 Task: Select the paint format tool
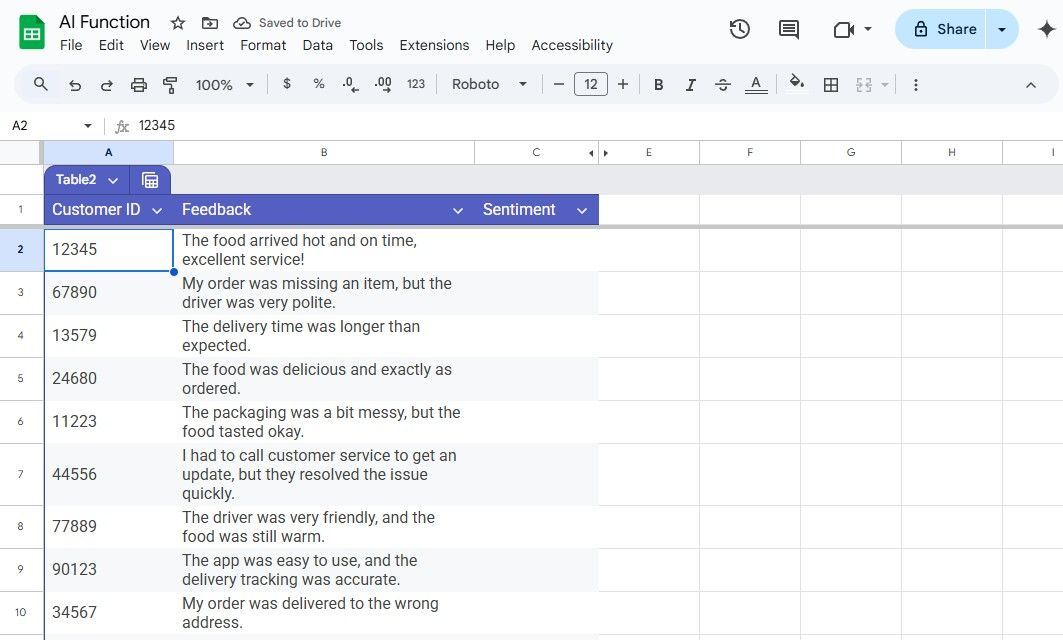[x=170, y=84]
